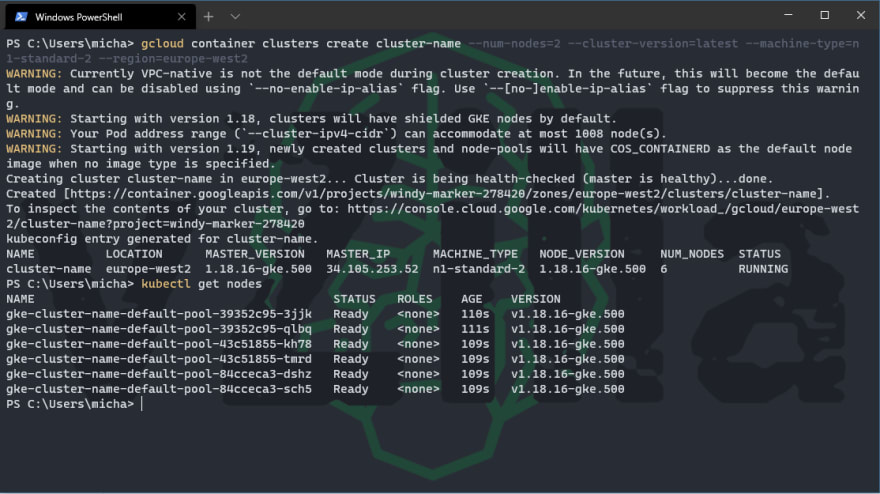
Task: Click node name ending in 'sch5'
Action: coord(159,389)
